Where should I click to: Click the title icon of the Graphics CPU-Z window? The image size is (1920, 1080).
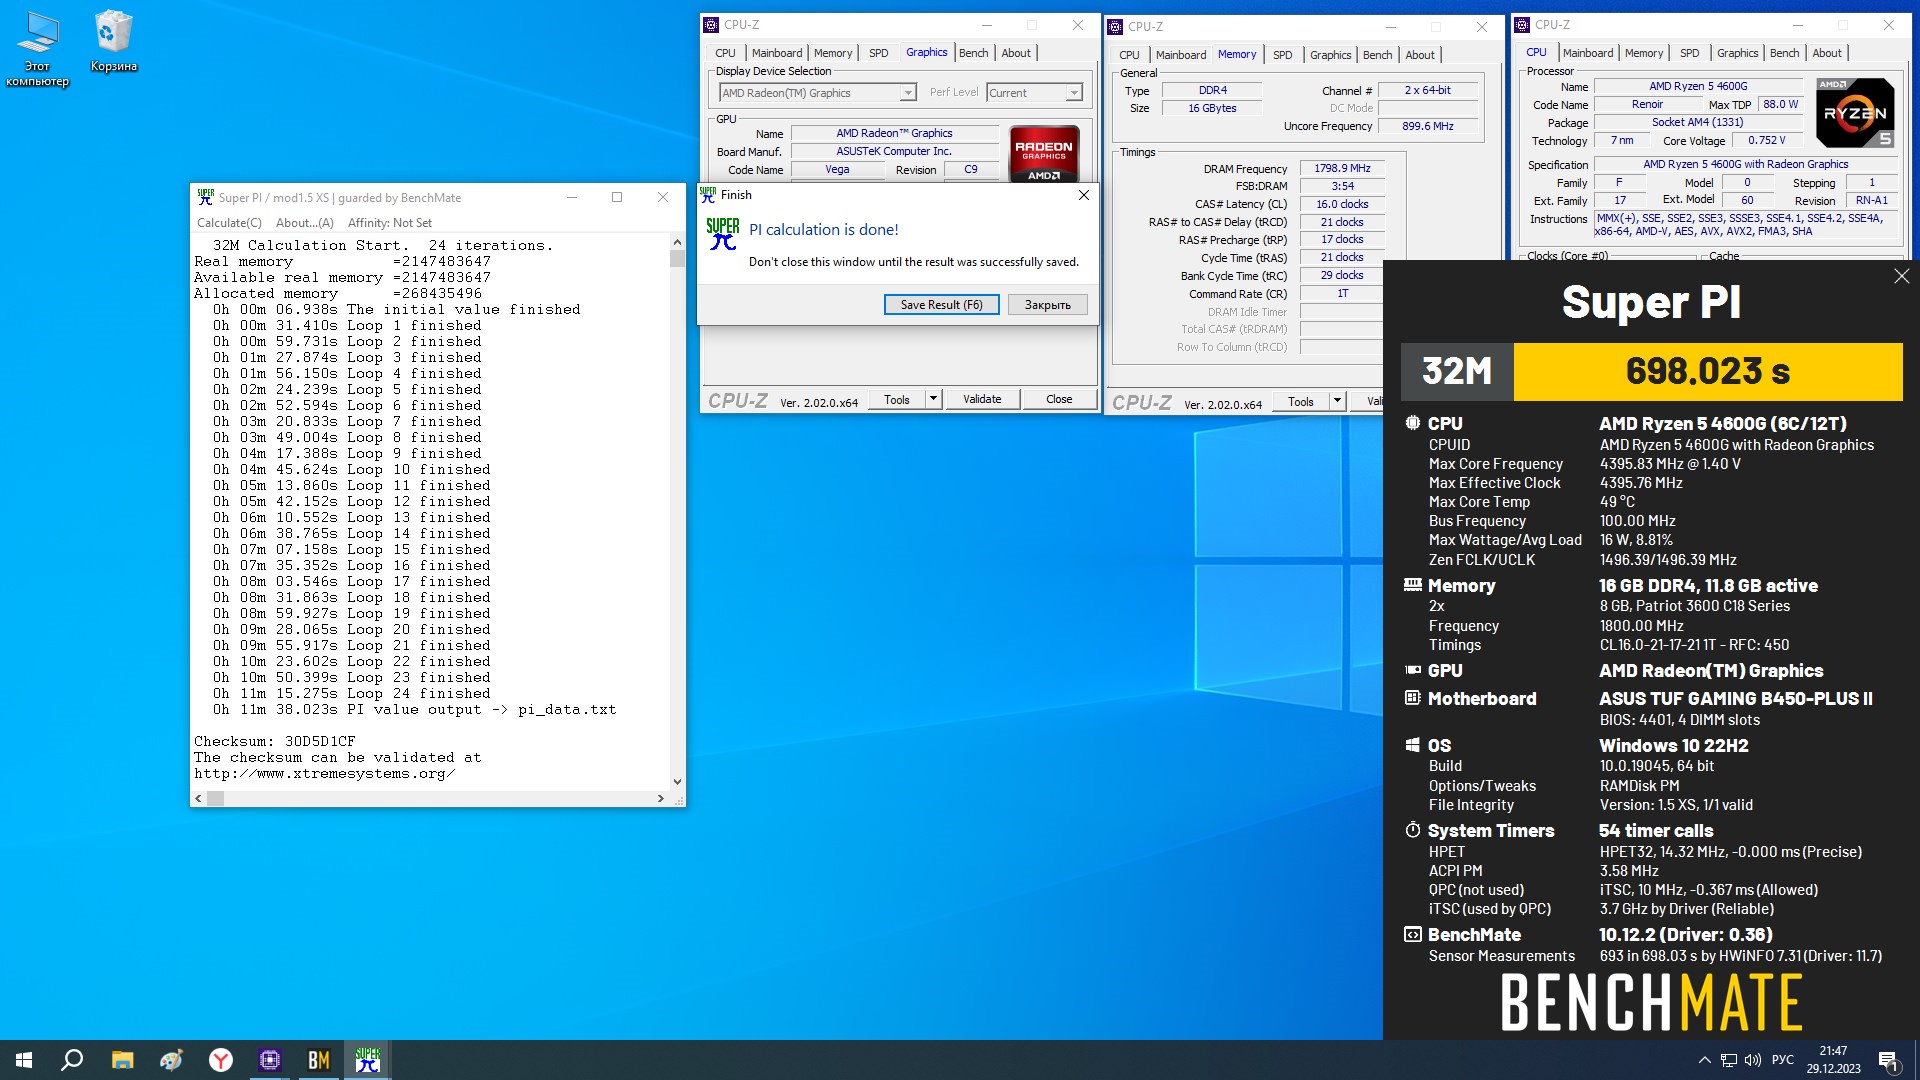pos(711,25)
